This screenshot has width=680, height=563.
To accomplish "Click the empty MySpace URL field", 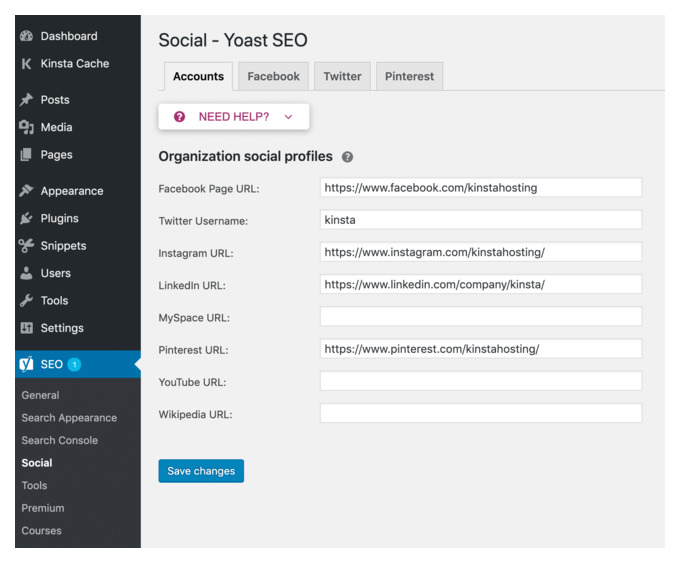I will tap(481, 317).
